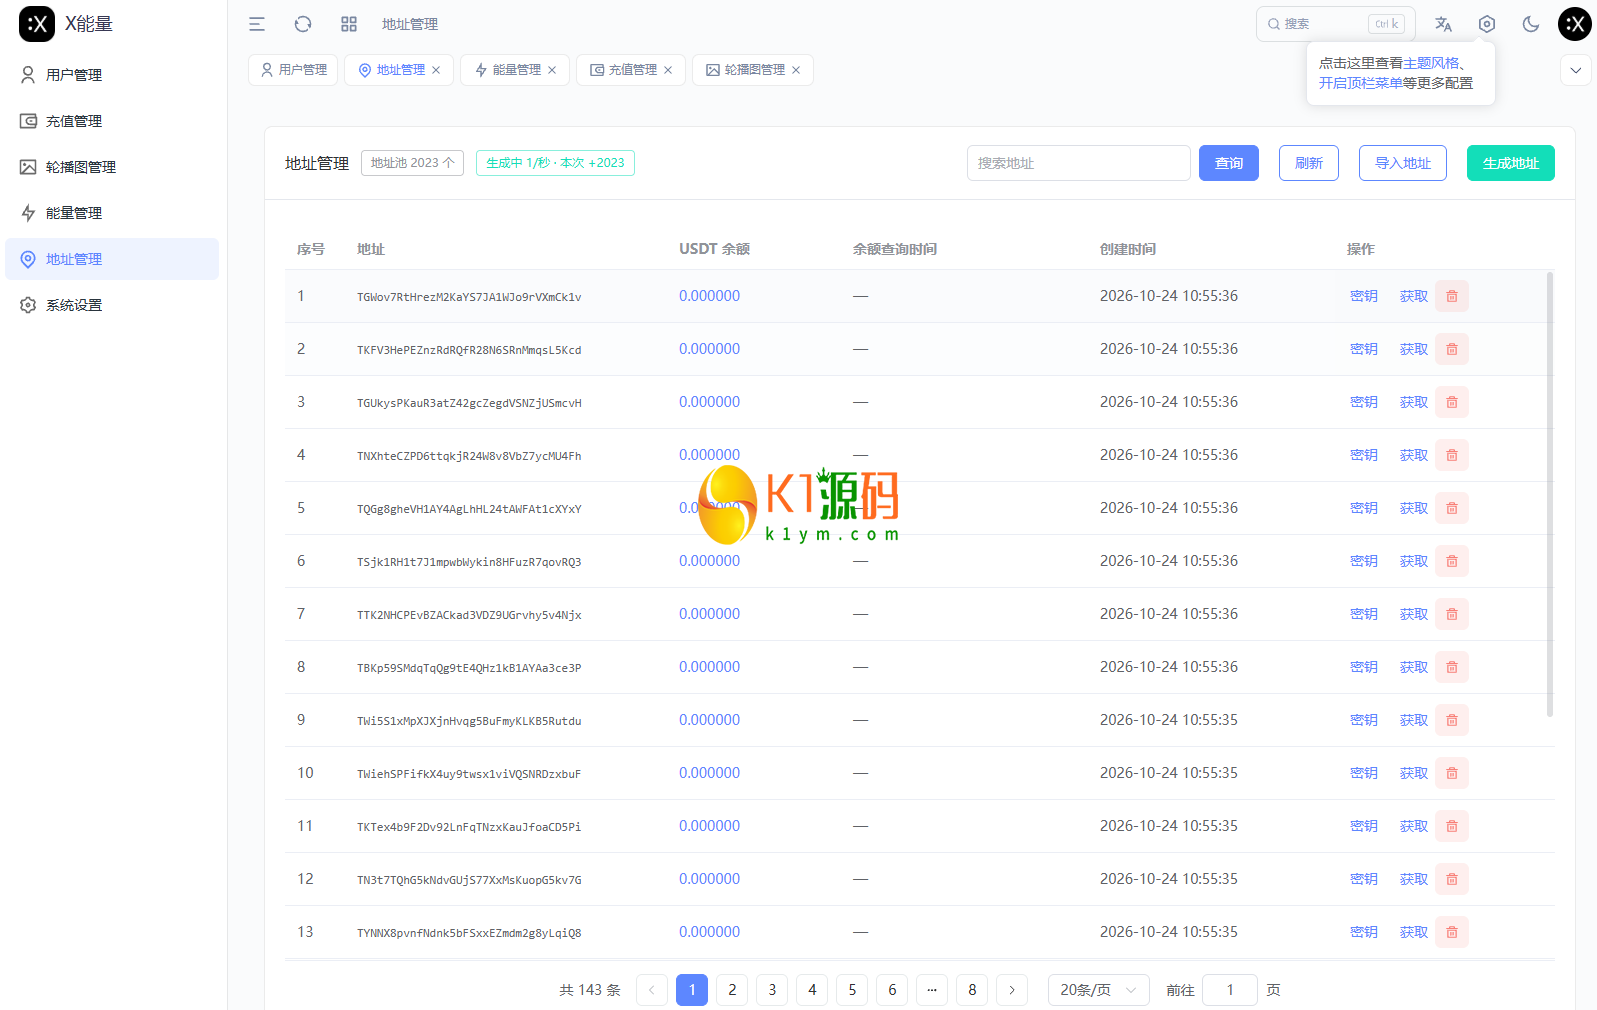Open 用户管理 in the sidebar

coord(112,75)
